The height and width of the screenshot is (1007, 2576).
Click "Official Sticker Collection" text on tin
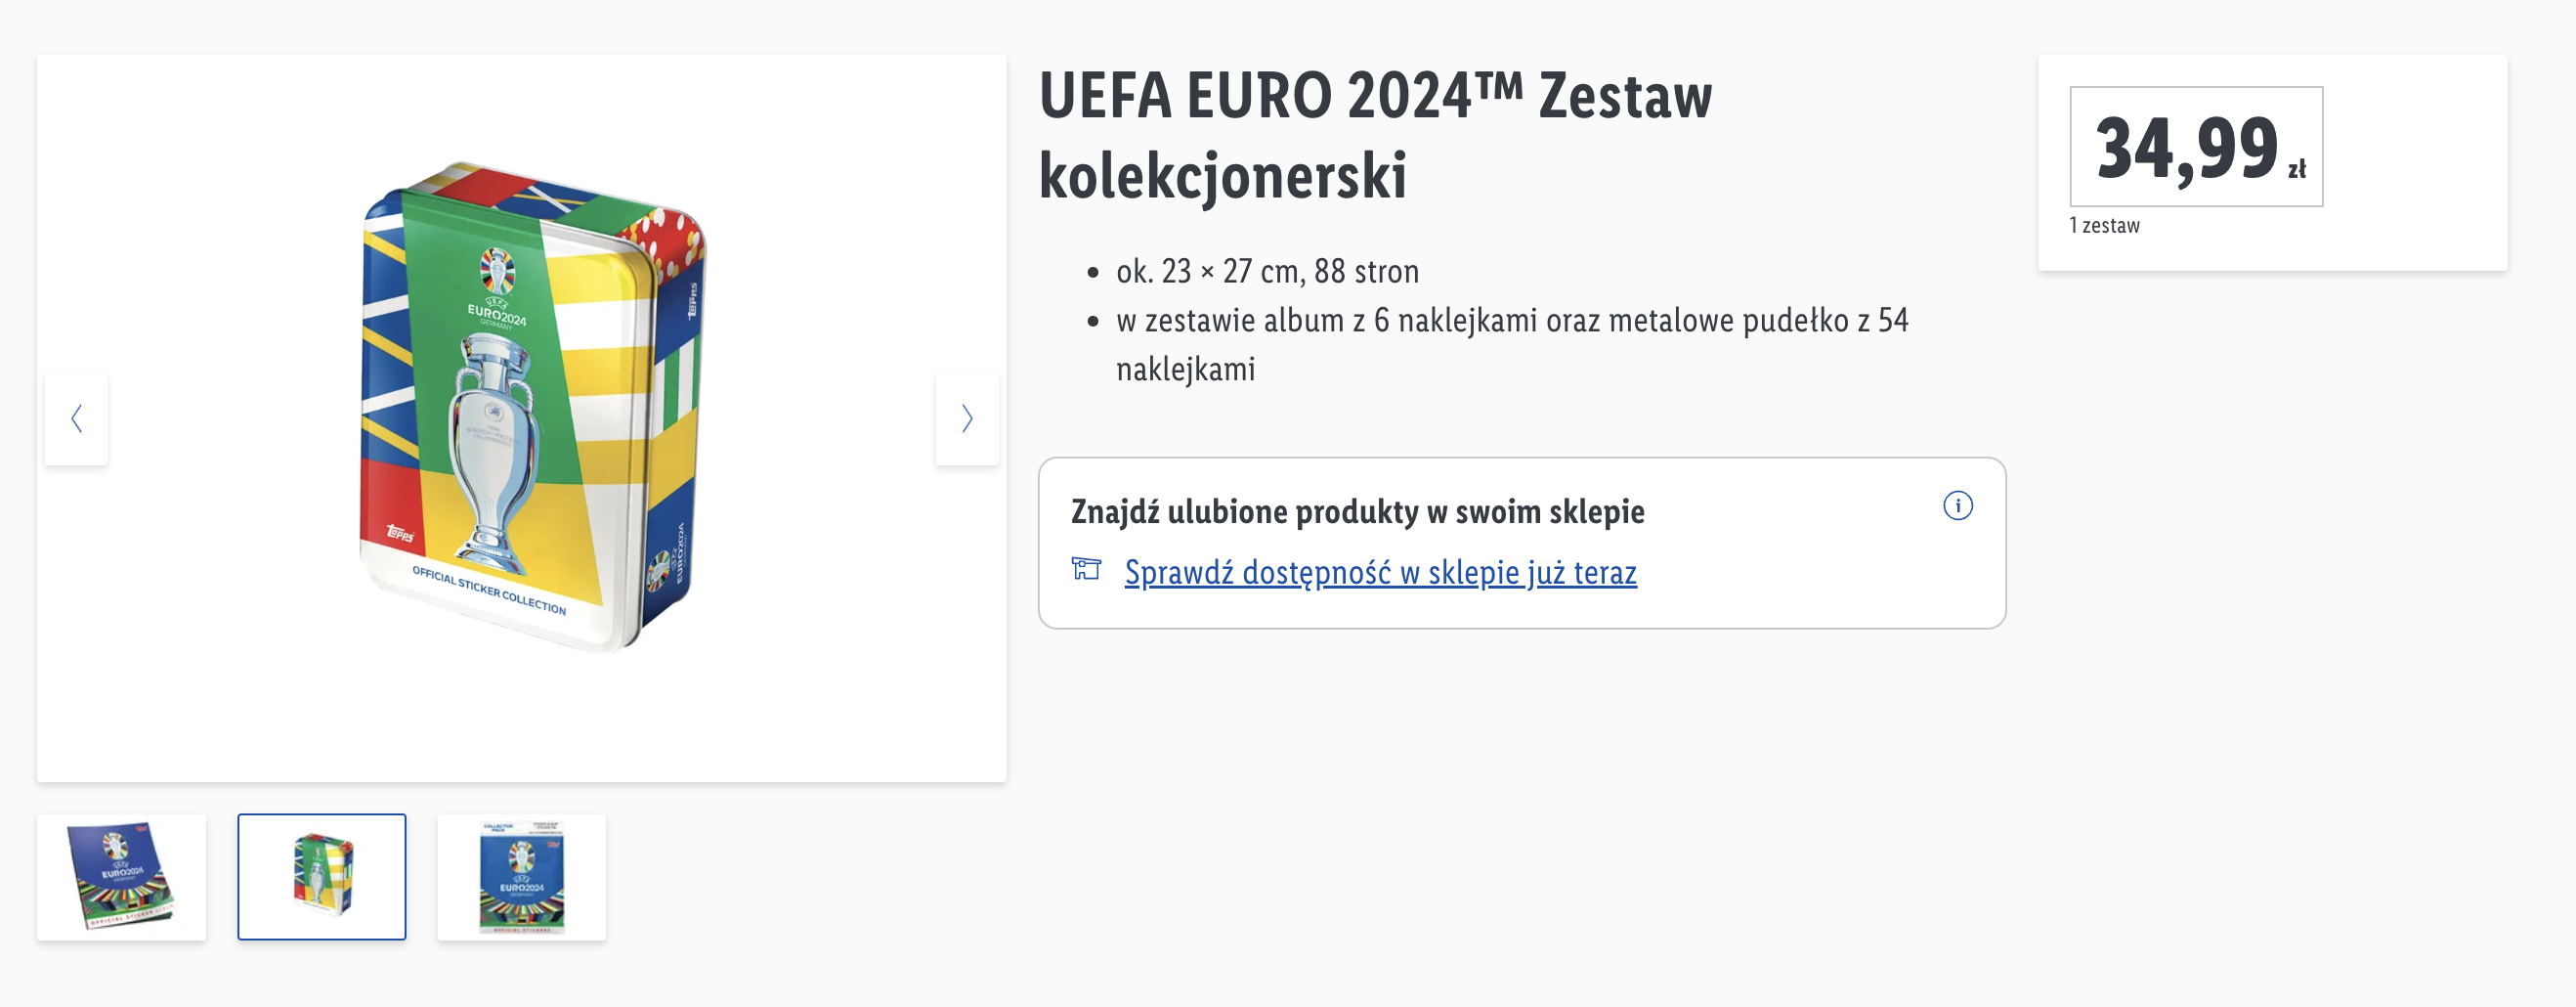pos(489,590)
